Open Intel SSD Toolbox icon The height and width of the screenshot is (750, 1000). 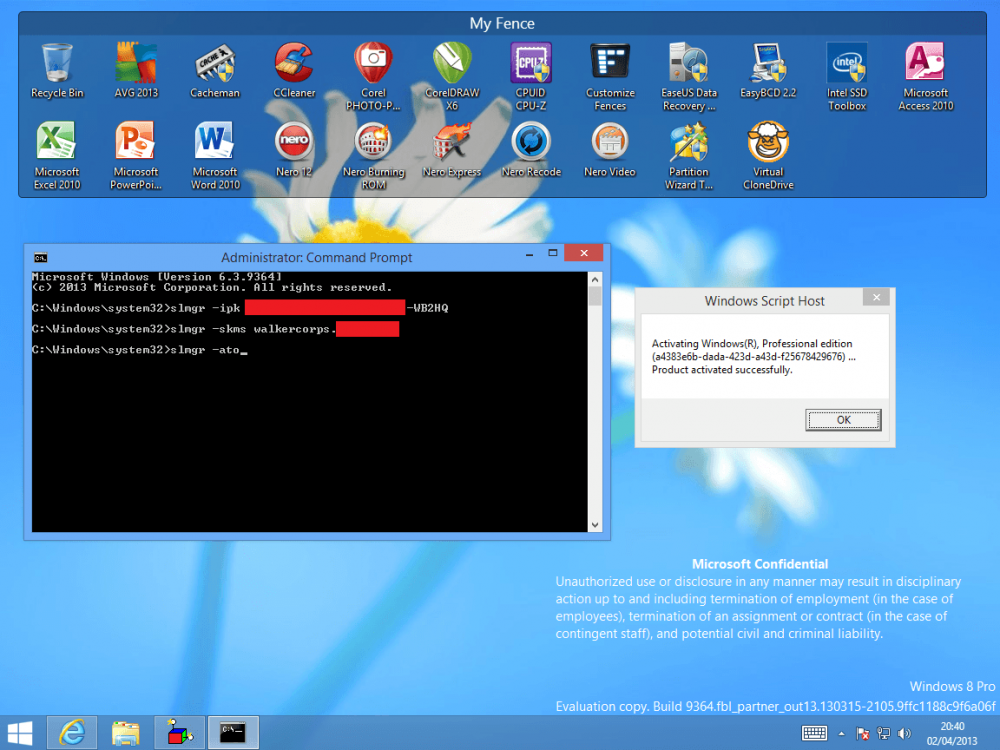tap(847, 77)
